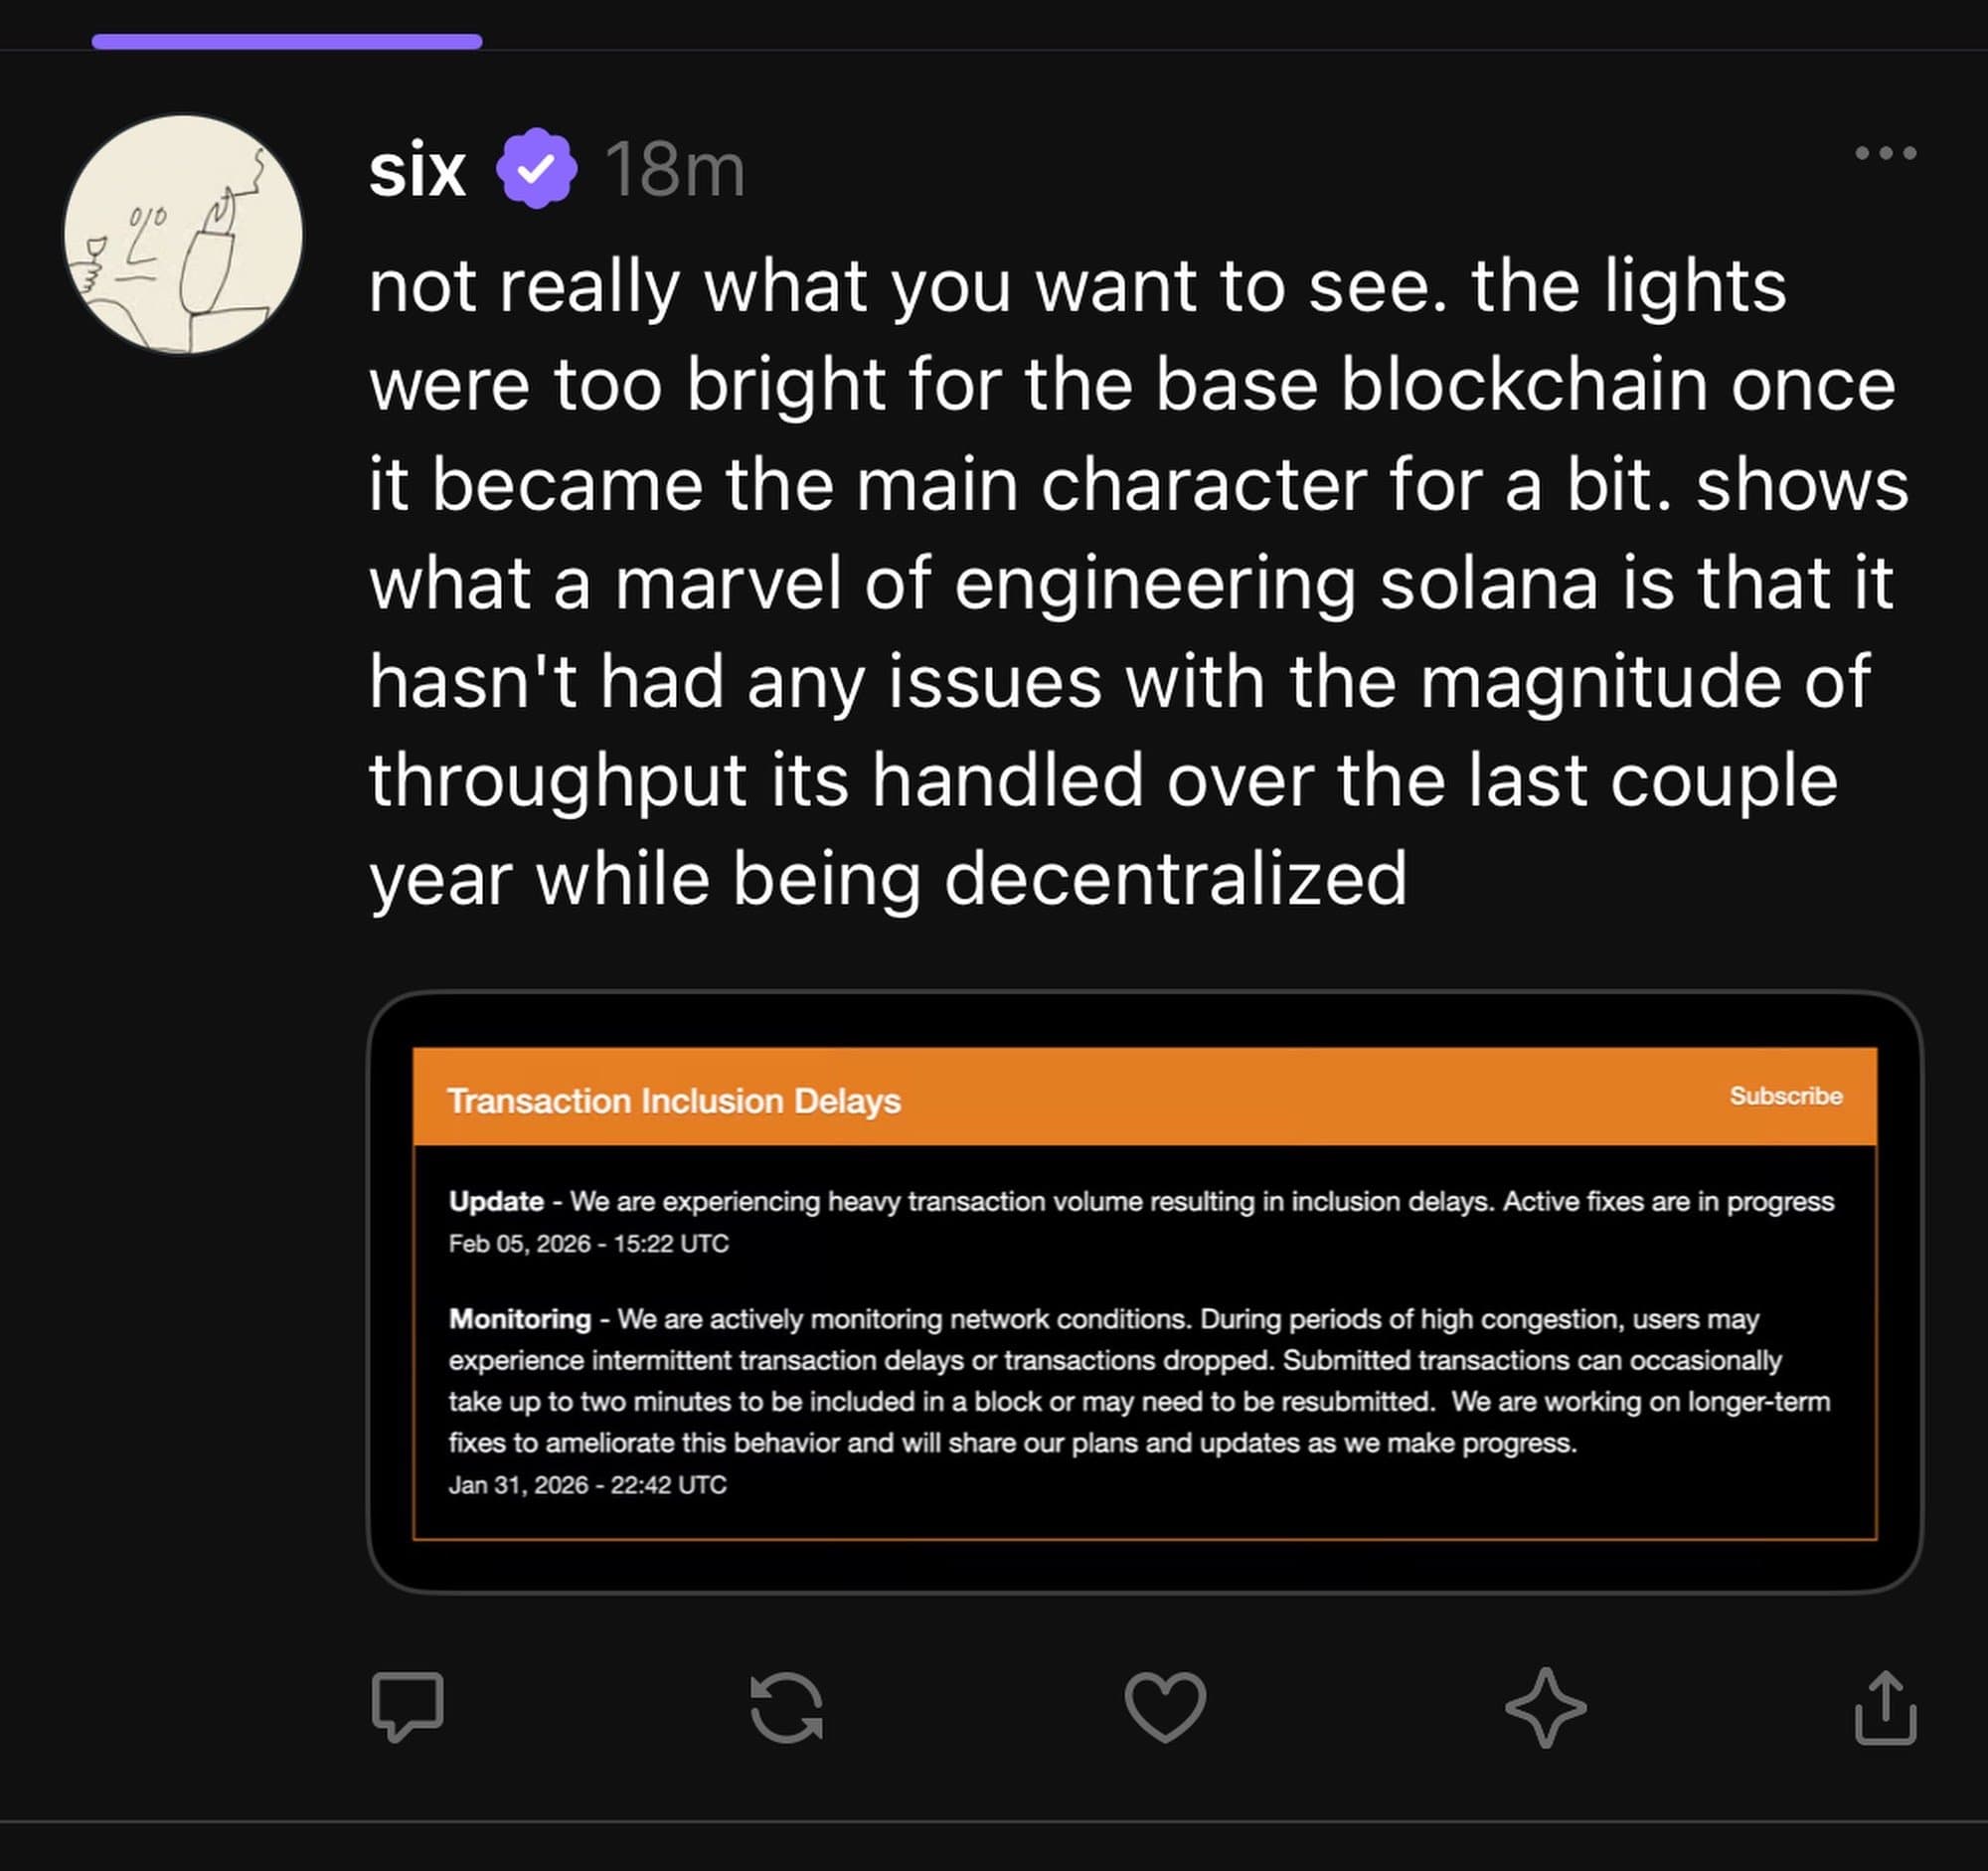This screenshot has height=1871, width=1988.
Task: Open the three-dot more options menu
Action: [1885, 153]
